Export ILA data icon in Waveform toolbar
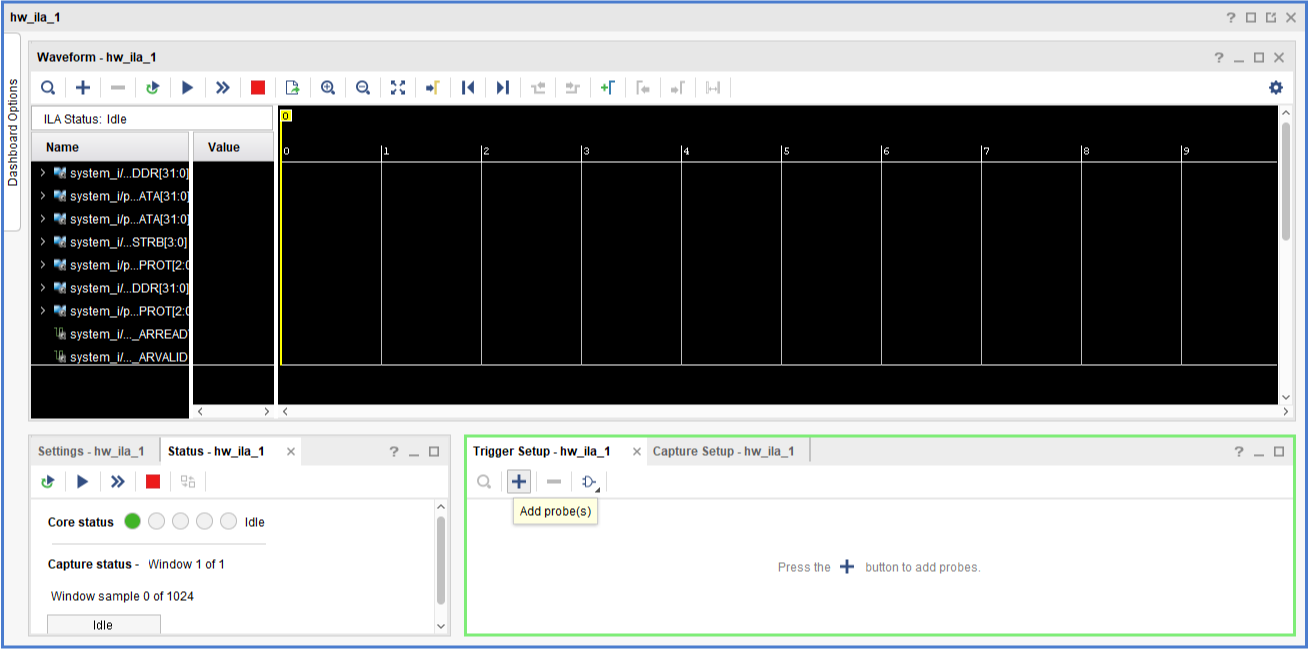This screenshot has height=651, width=1310. click(x=292, y=88)
